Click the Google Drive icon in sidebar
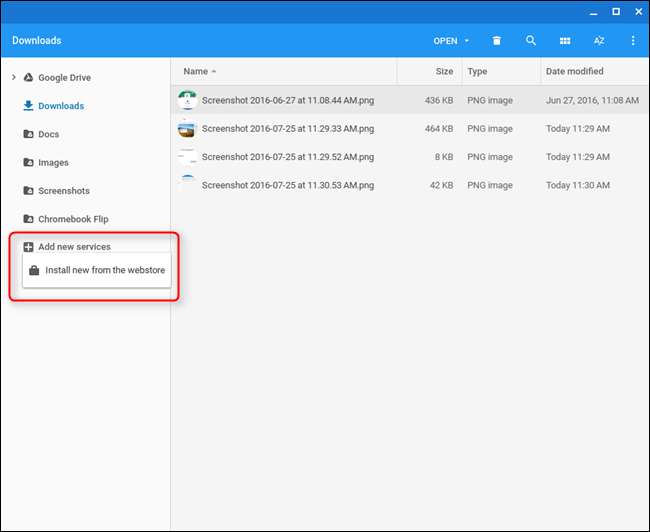The width and height of the screenshot is (650, 532). [x=28, y=77]
